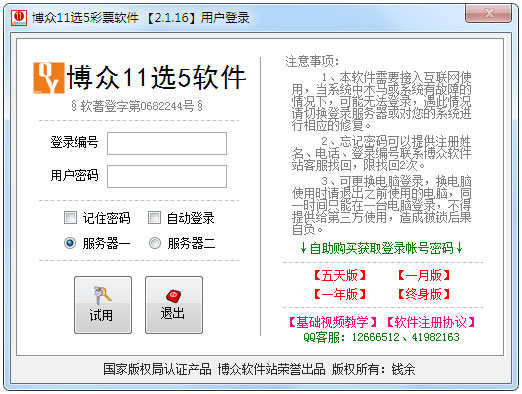Image resolution: width=522 pixels, height=394 pixels.
Task: Enable the 自动登录 checkbox
Action: tap(154, 218)
